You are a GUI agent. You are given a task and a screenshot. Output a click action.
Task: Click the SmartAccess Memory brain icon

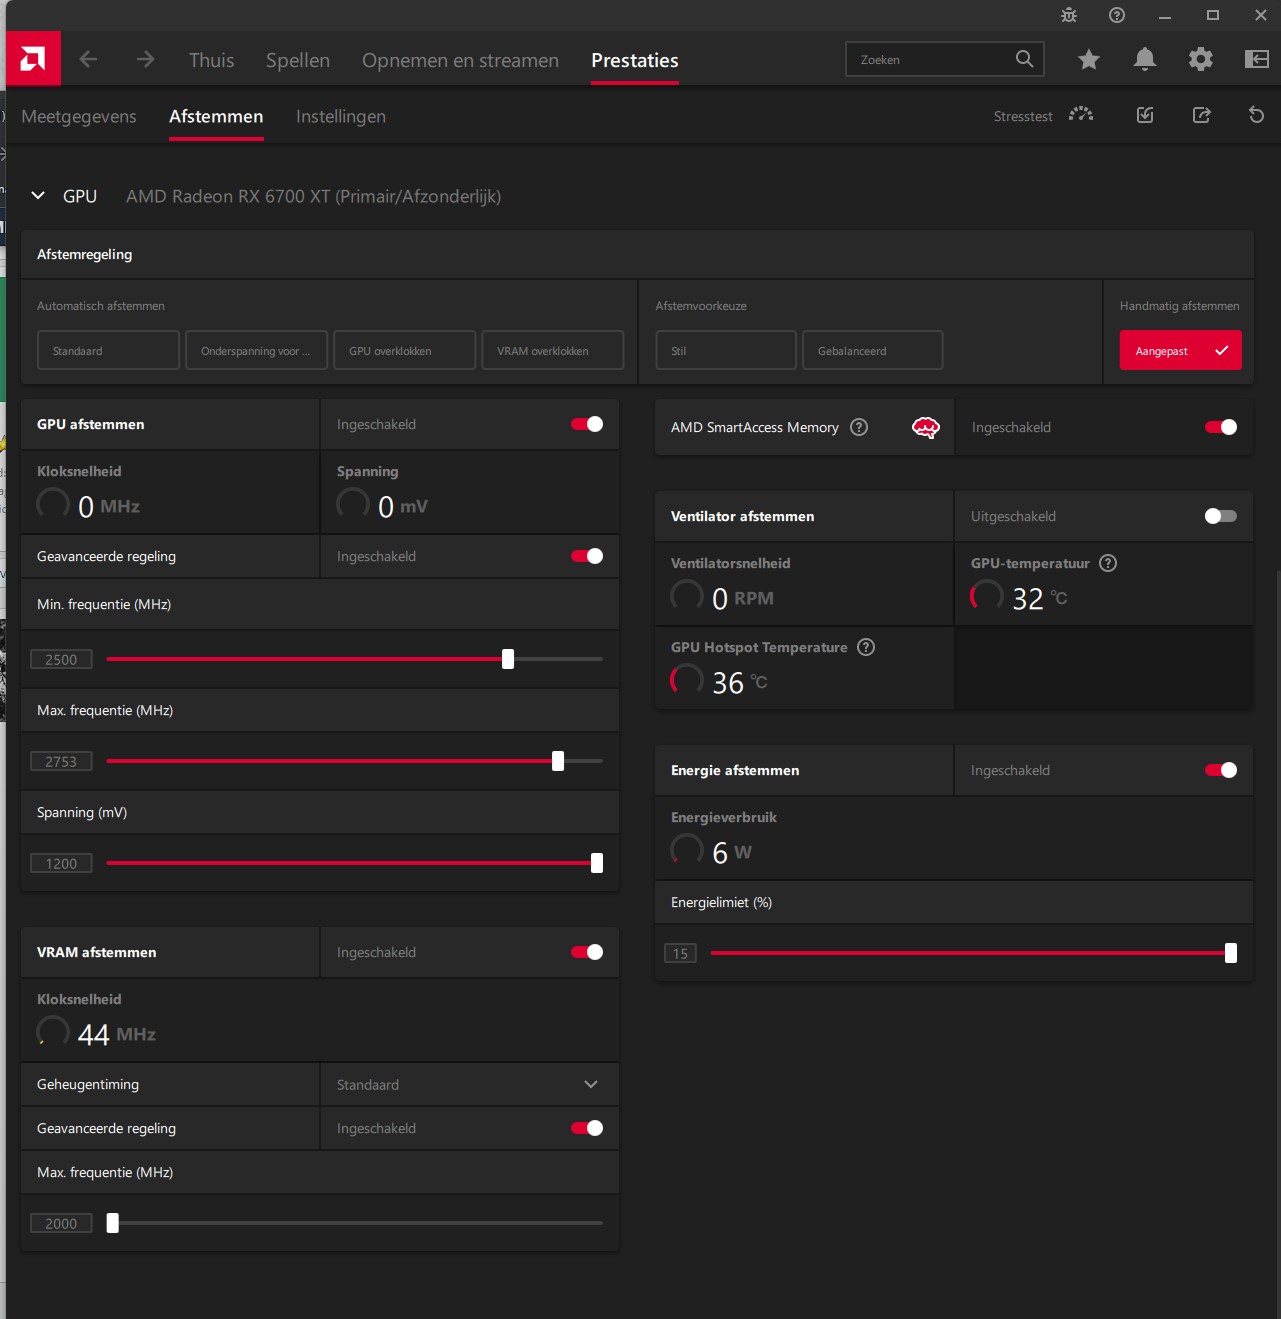pos(926,428)
